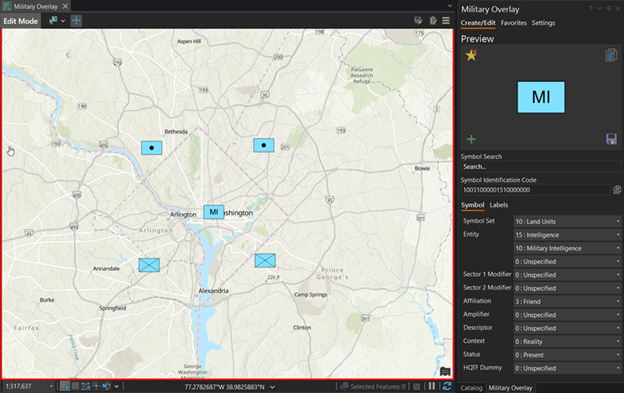
Task: Open the Military Overlay pane help icon
Action: 590,8
